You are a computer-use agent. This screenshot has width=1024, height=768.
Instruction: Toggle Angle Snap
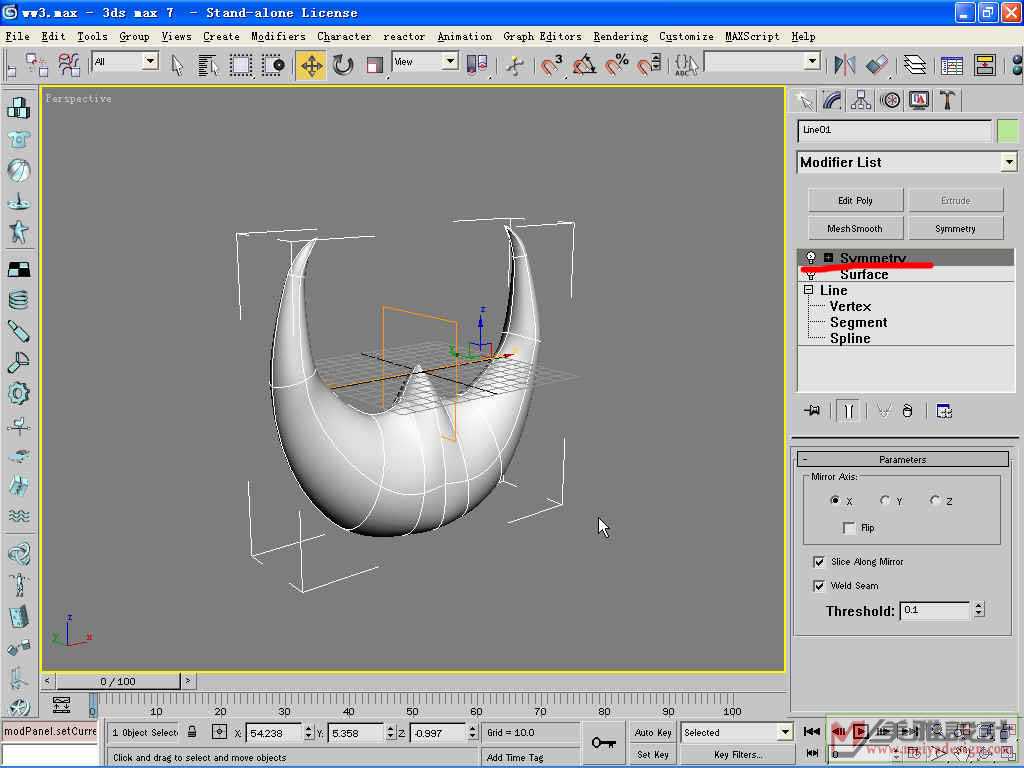(584, 65)
